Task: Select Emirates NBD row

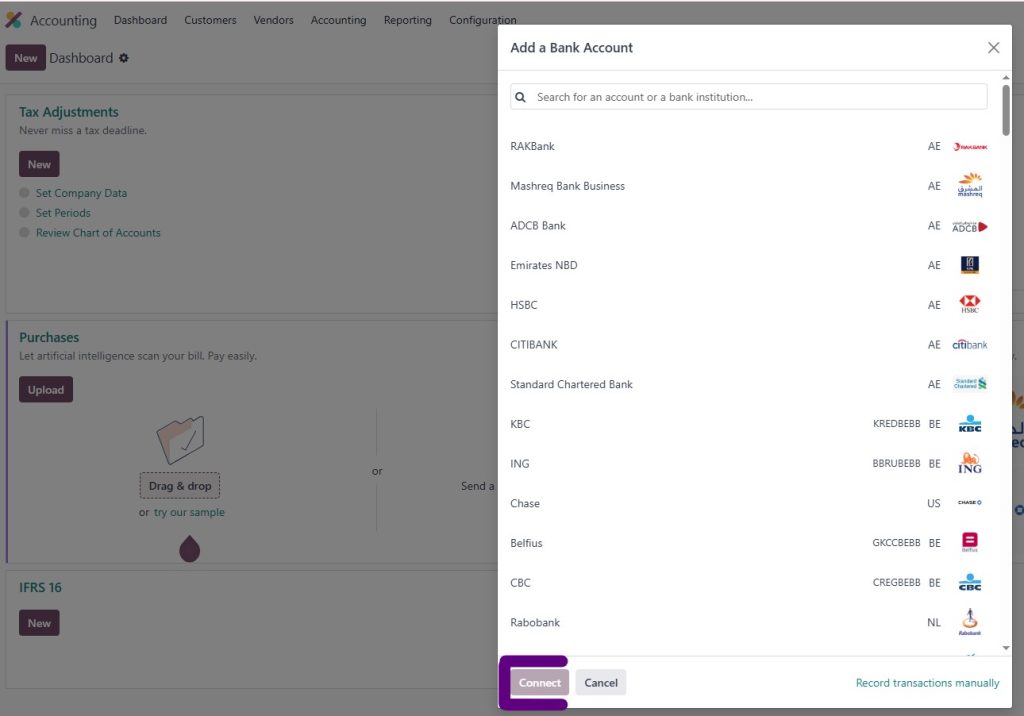Action: (x=748, y=265)
